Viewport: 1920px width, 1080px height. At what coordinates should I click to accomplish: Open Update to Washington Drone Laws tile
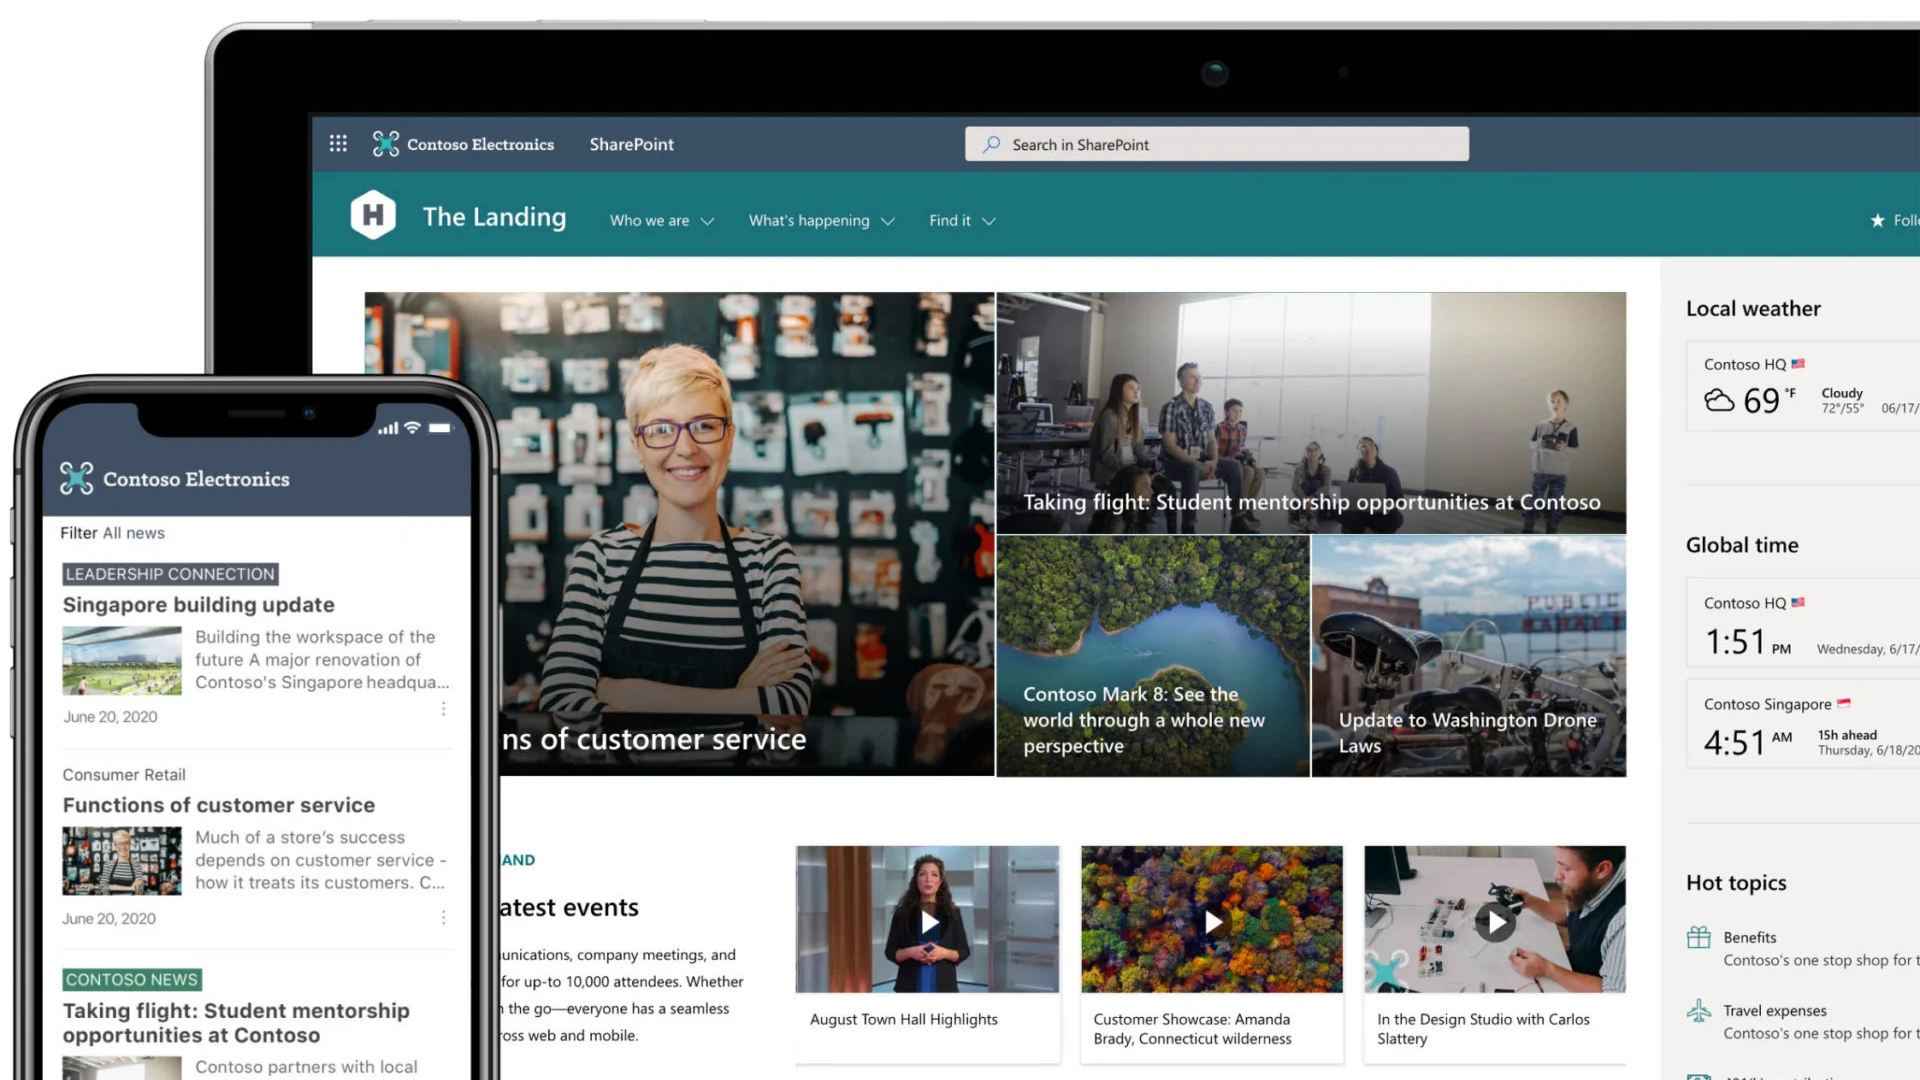coord(1469,656)
